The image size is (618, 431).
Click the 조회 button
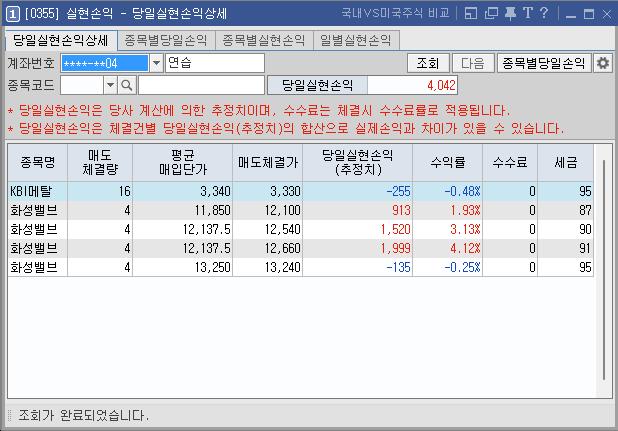(428, 63)
